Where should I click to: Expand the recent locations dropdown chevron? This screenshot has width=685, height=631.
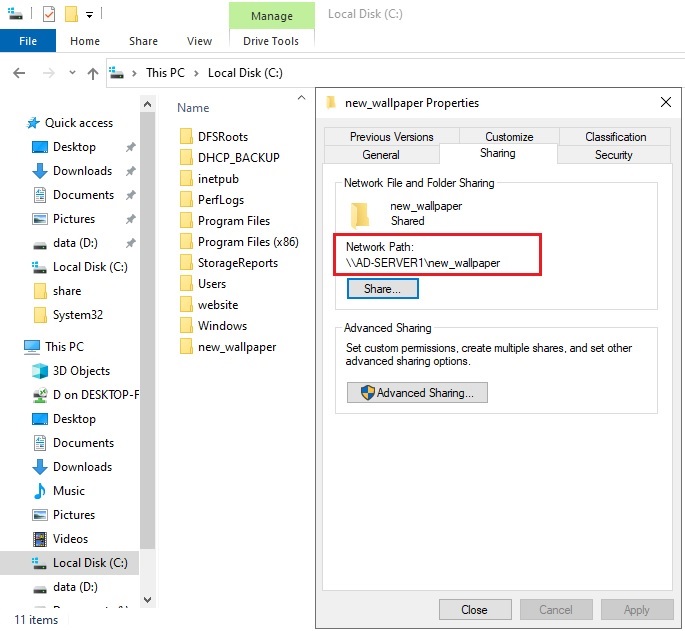click(70, 73)
